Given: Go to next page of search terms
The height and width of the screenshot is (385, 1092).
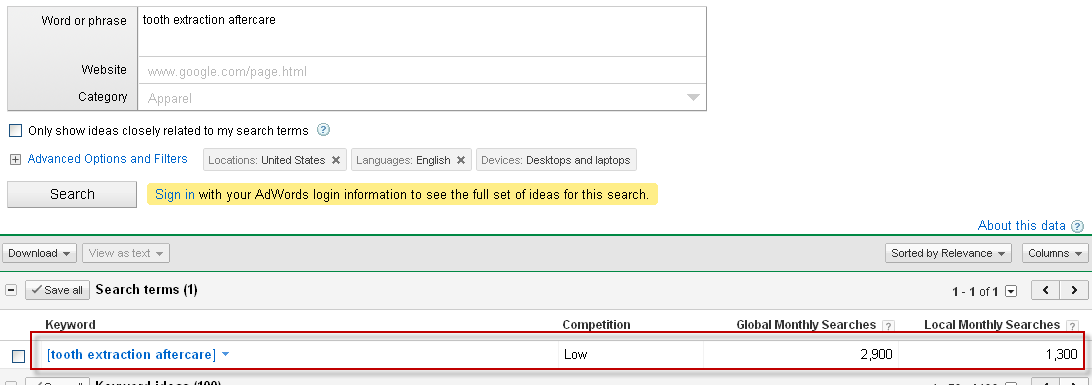Looking at the screenshot, I should (x=1074, y=290).
